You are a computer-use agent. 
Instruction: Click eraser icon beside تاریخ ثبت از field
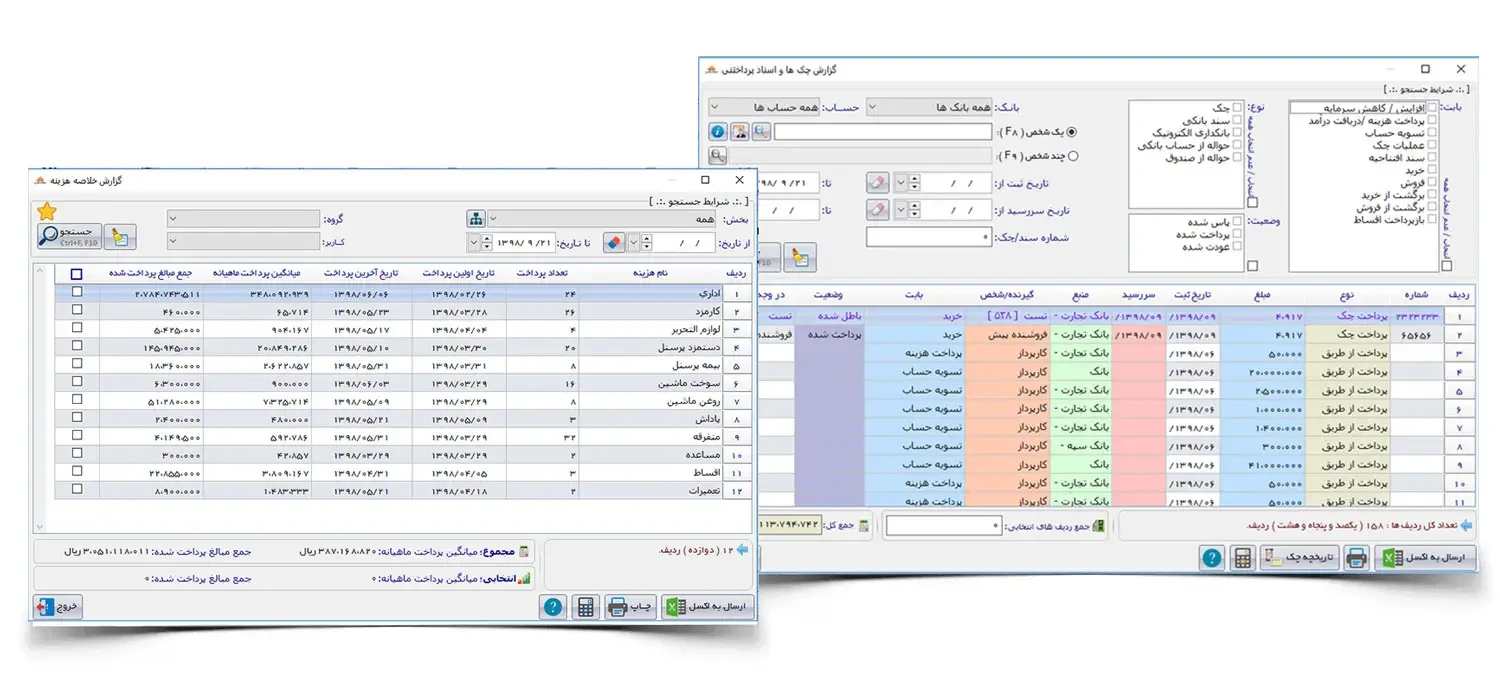876,183
